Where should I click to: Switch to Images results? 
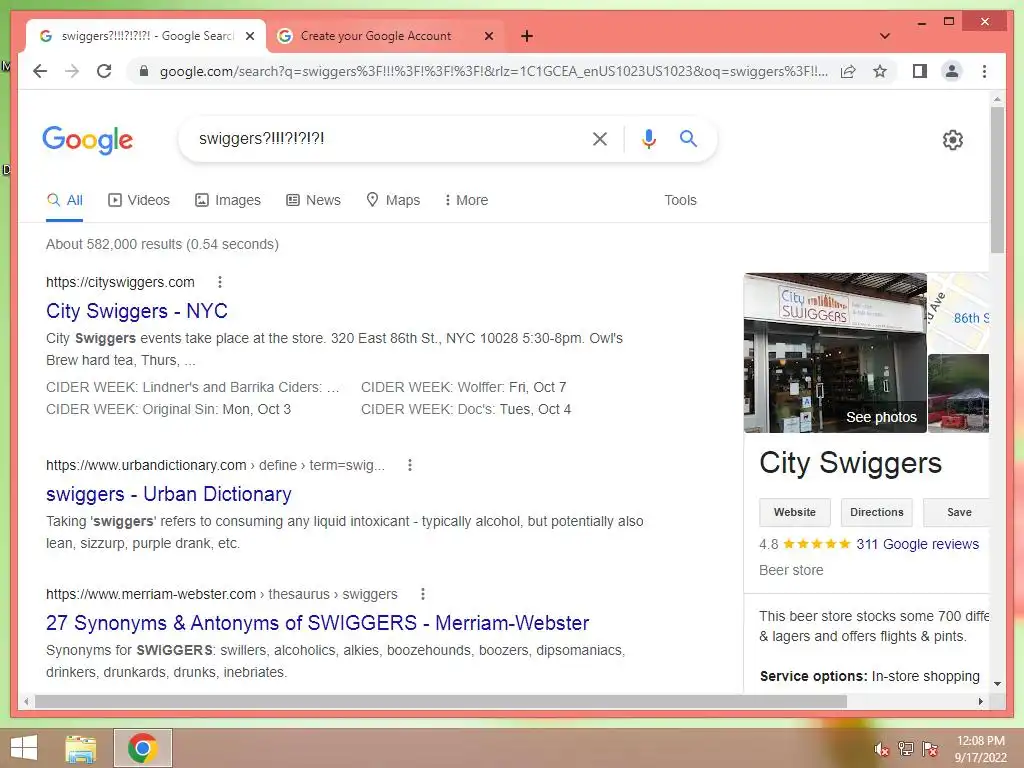pyautogui.click(x=228, y=200)
